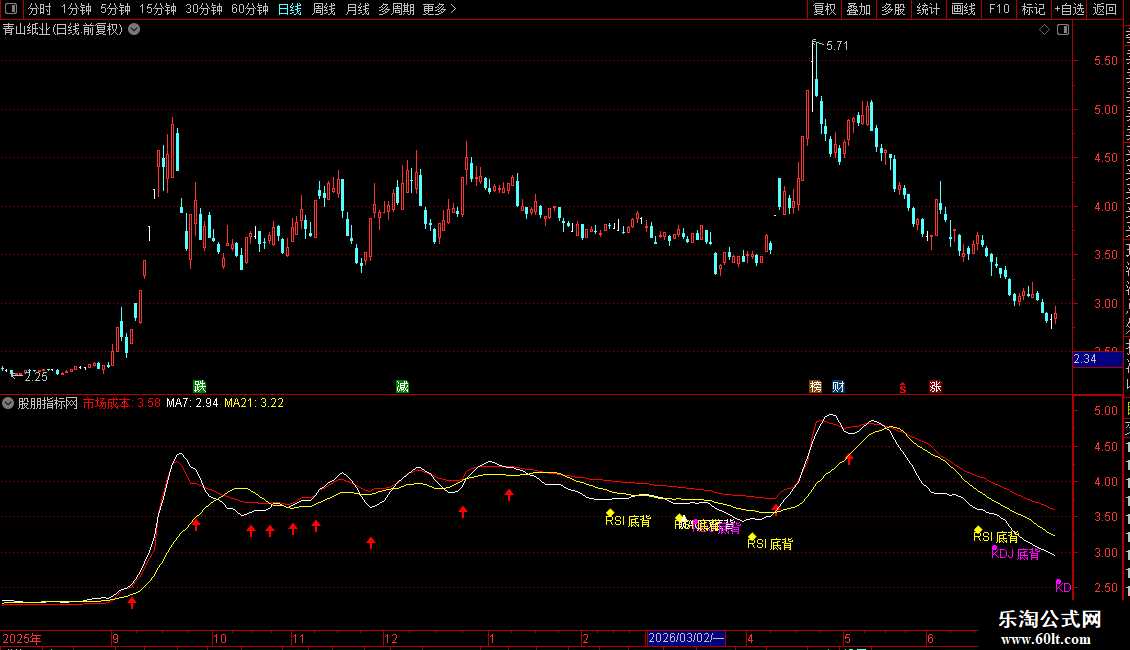The width and height of the screenshot is (1130, 650).
Task: Select the 60分钟 period tab
Action: pos(250,9)
